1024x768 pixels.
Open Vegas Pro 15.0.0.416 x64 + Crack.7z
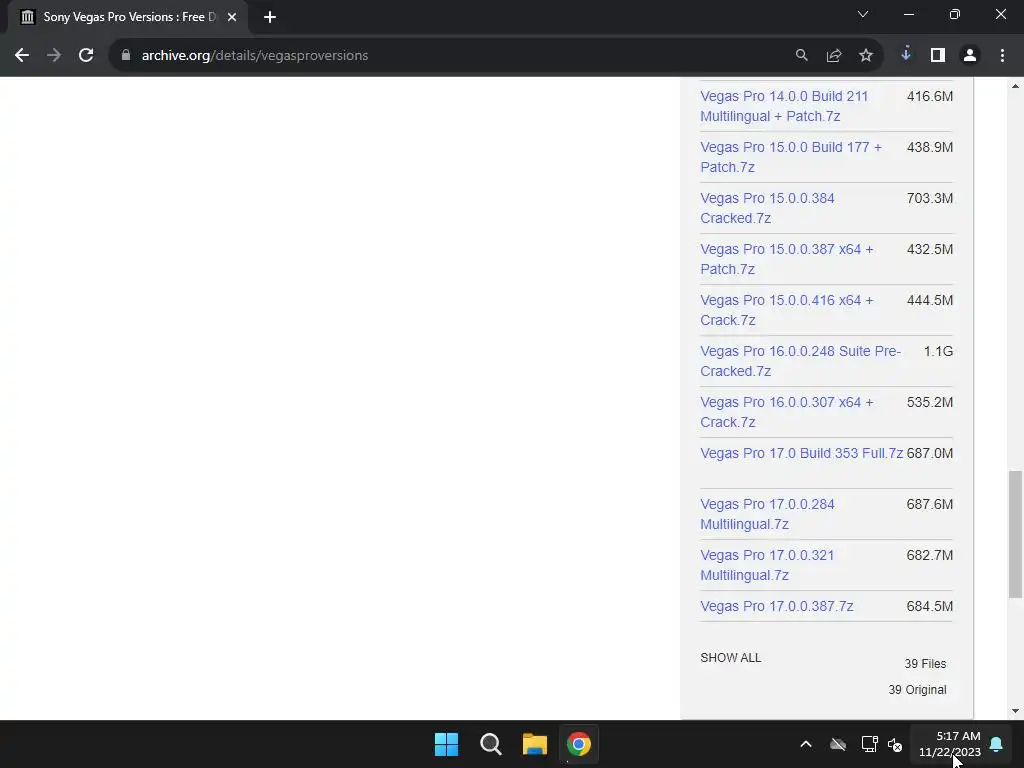coord(786,310)
